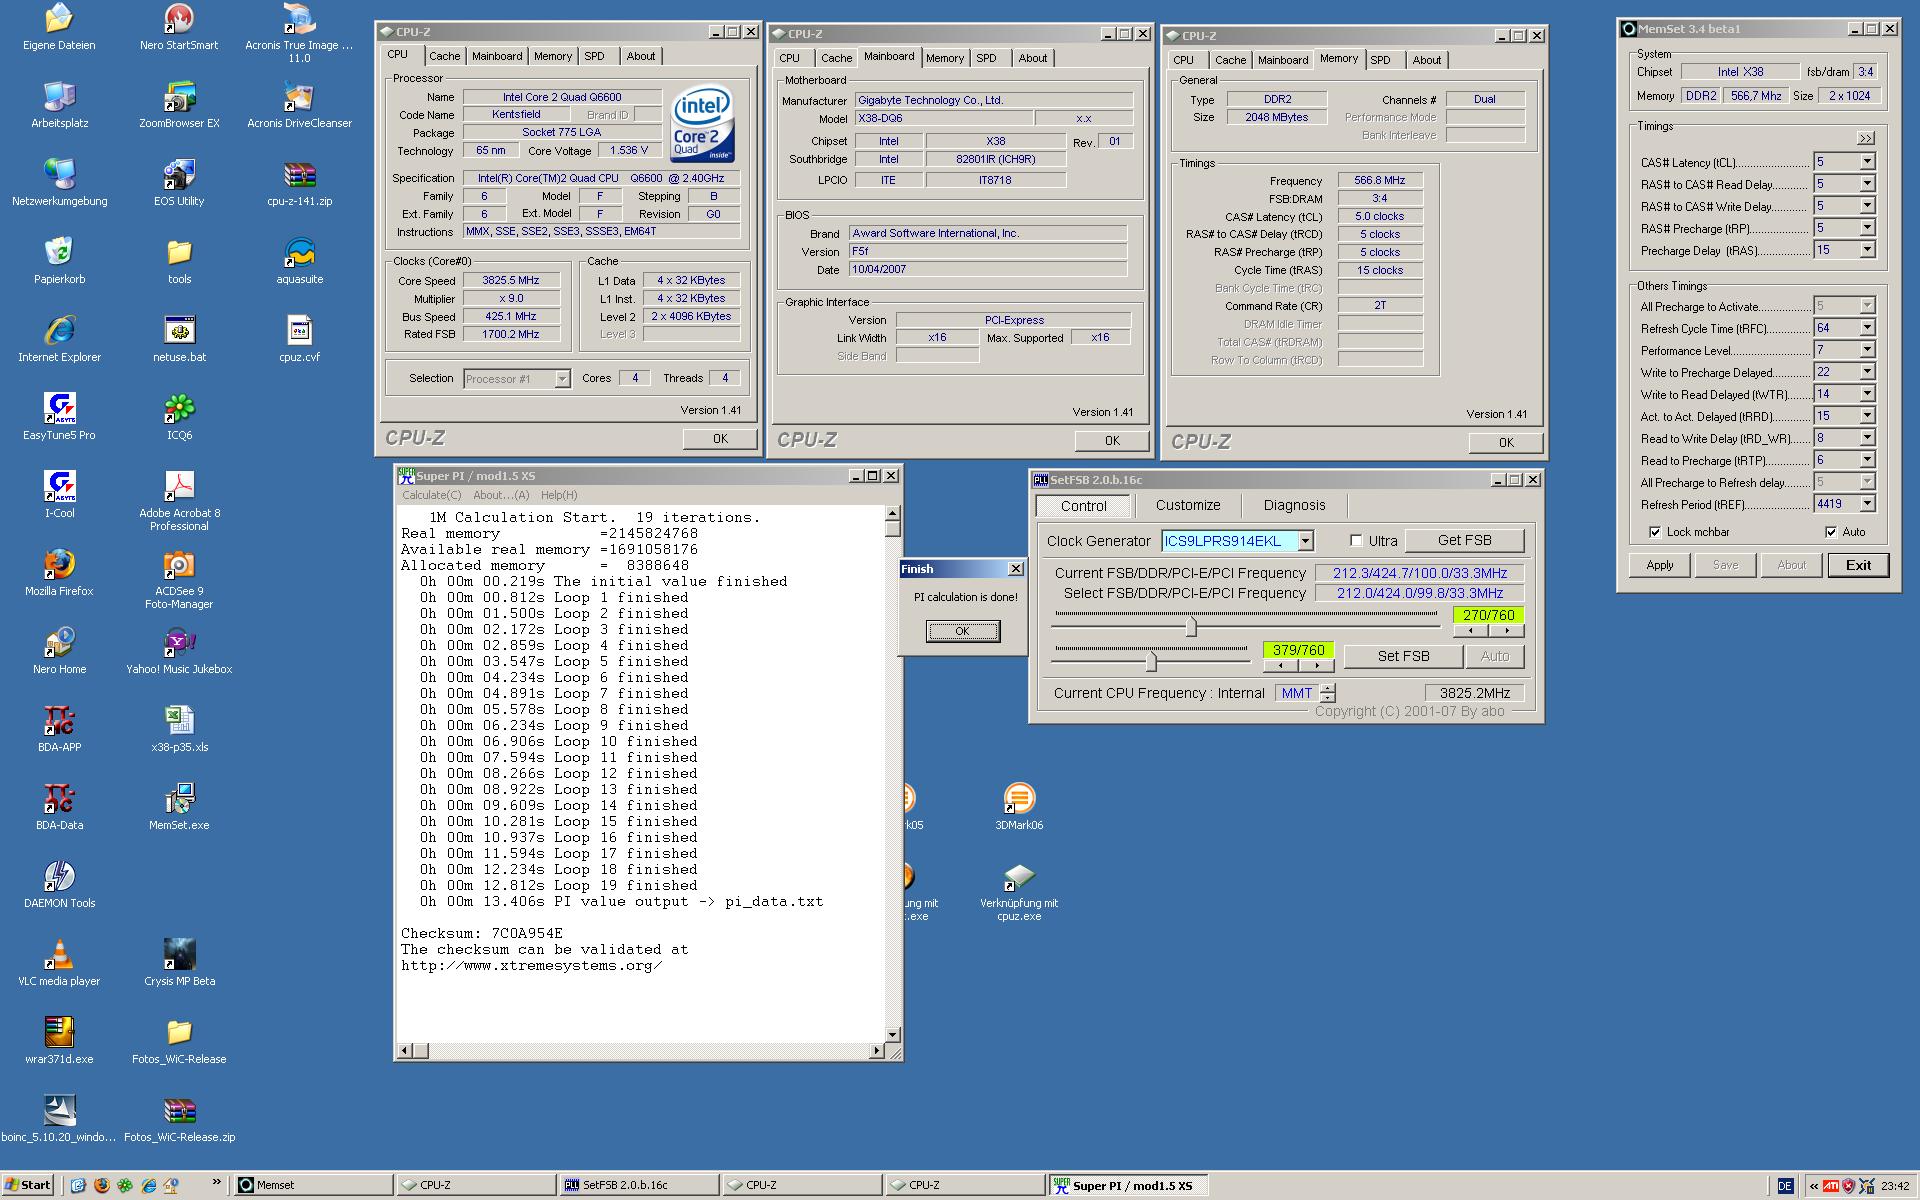Open the ZoomBrowser EX desktop icon

click(x=179, y=105)
